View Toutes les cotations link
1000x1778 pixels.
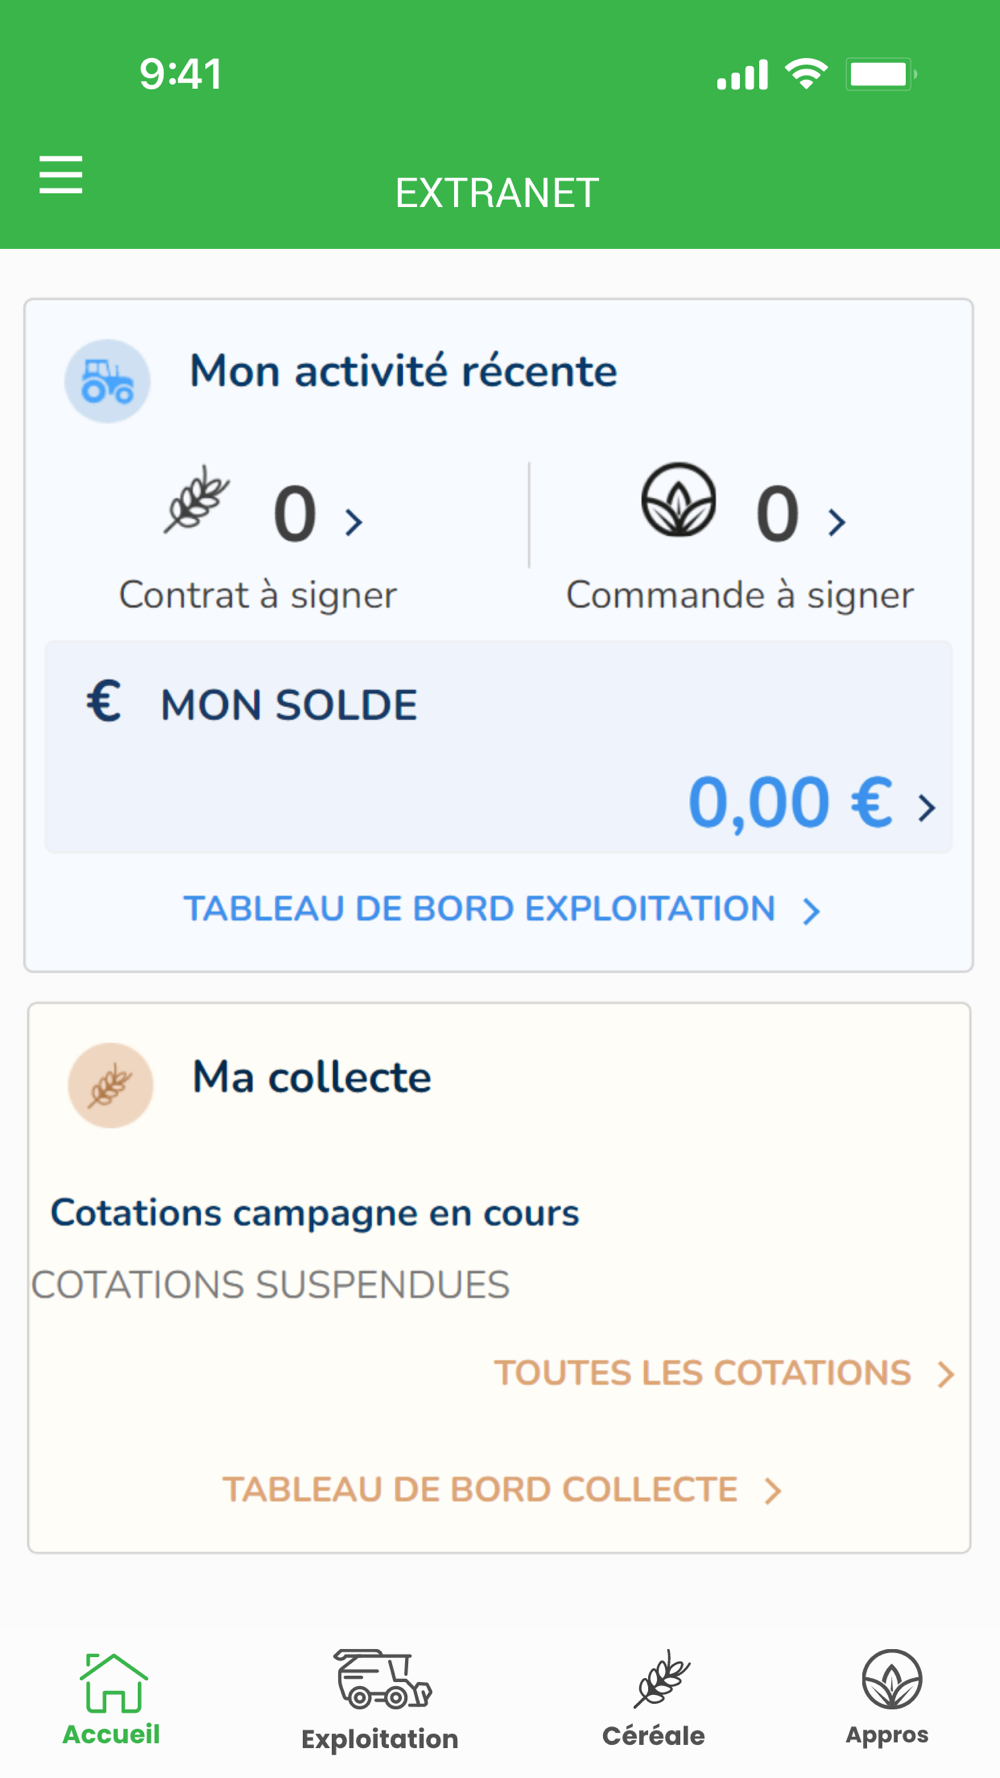click(x=722, y=1373)
